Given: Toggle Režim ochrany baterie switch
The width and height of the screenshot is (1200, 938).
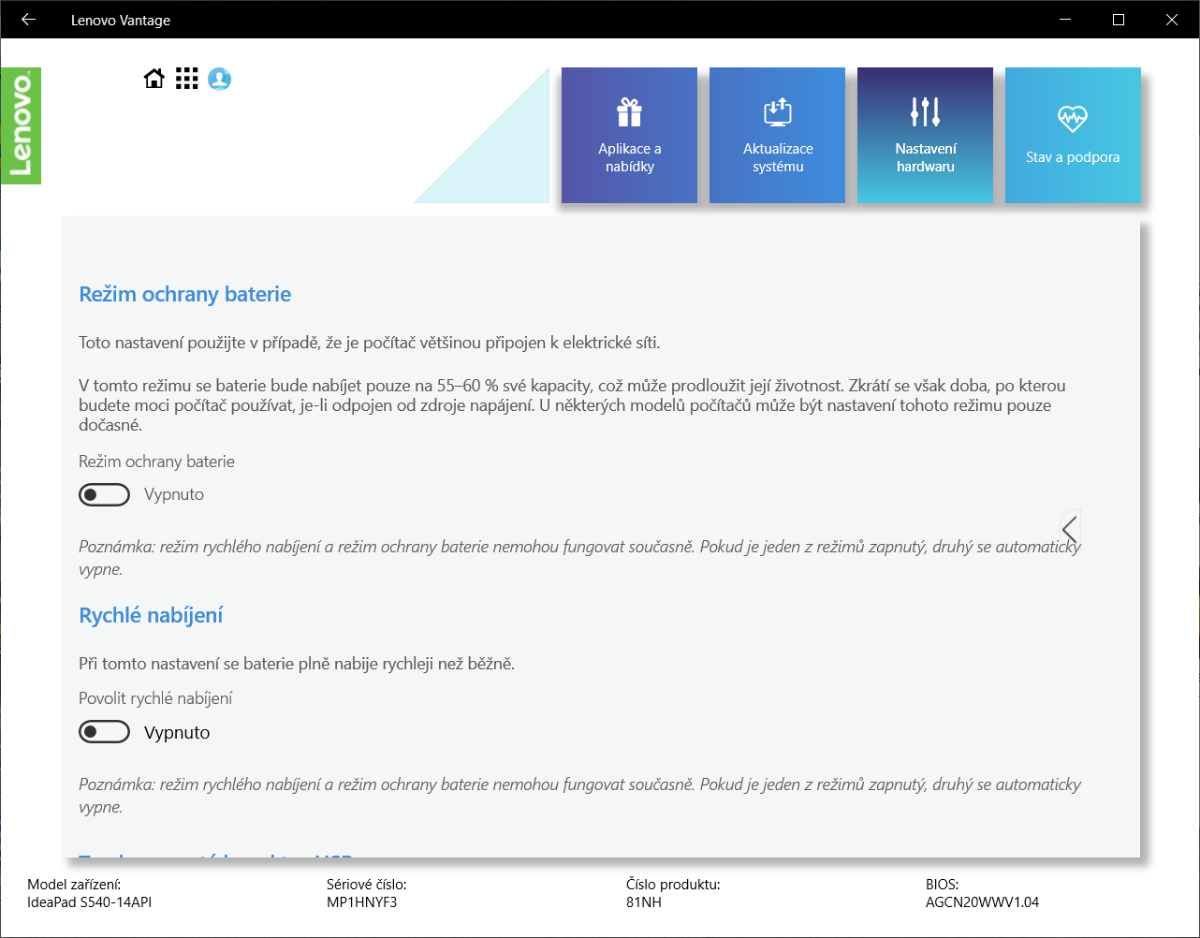Looking at the screenshot, I should point(105,495).
